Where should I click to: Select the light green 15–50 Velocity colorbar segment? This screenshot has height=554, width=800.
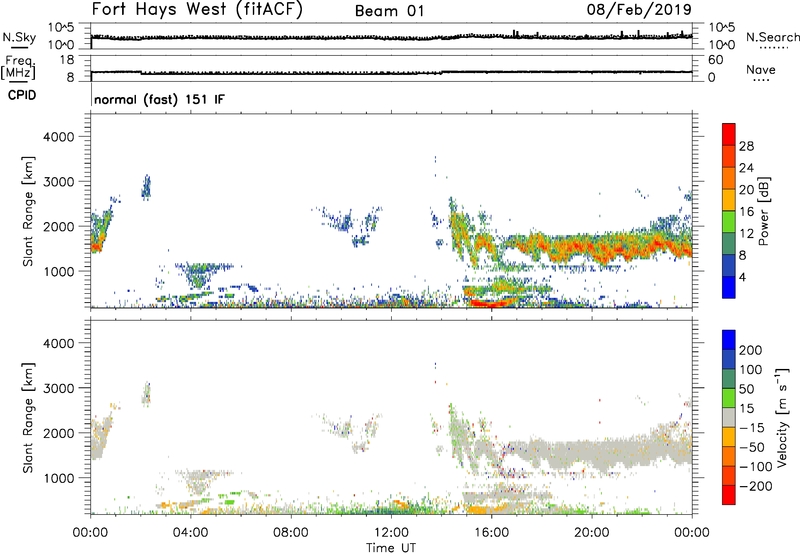729,398
